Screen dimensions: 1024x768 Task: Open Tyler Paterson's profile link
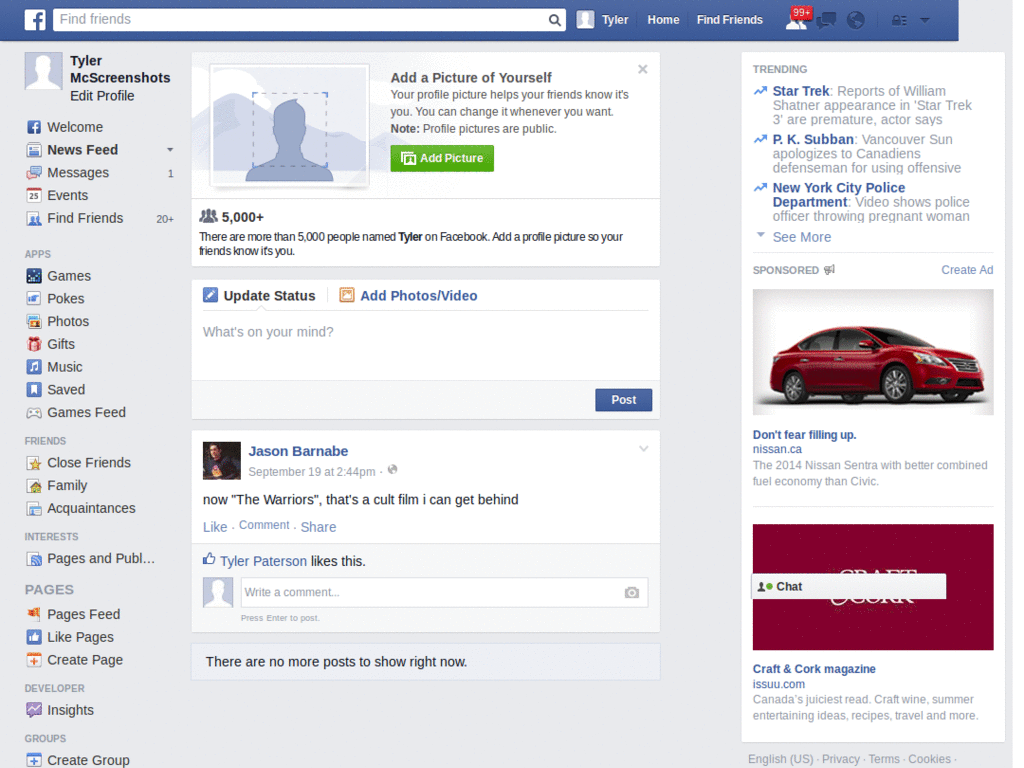(263, 561)
